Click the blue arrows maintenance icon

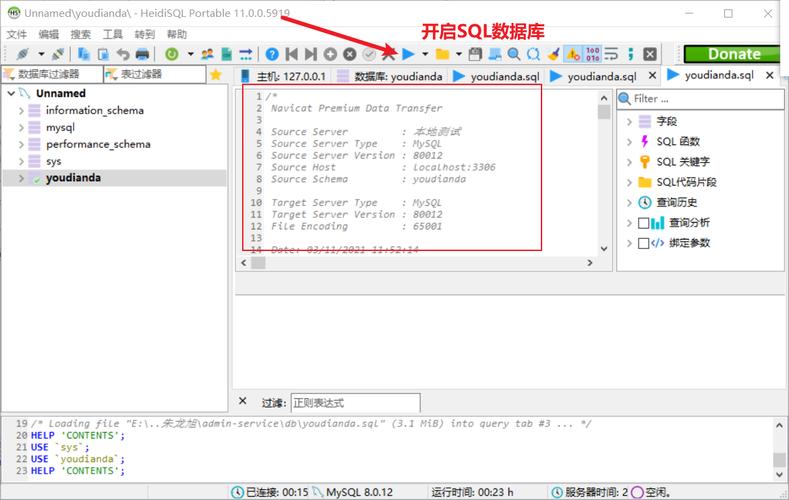tap(246, 54)
